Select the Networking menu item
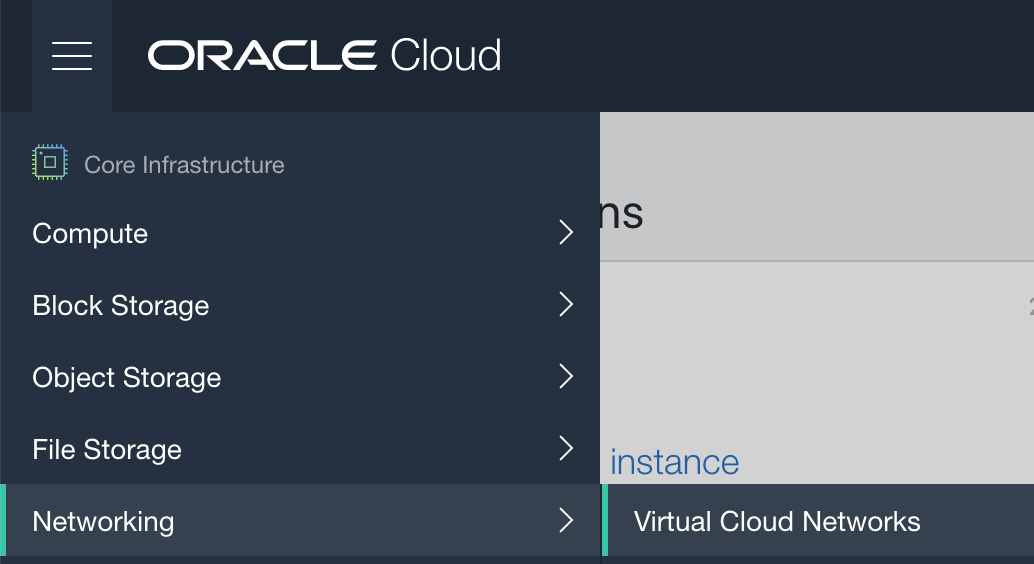Image resolution: width=1034 pixels, height=564 pixels. 103,522
